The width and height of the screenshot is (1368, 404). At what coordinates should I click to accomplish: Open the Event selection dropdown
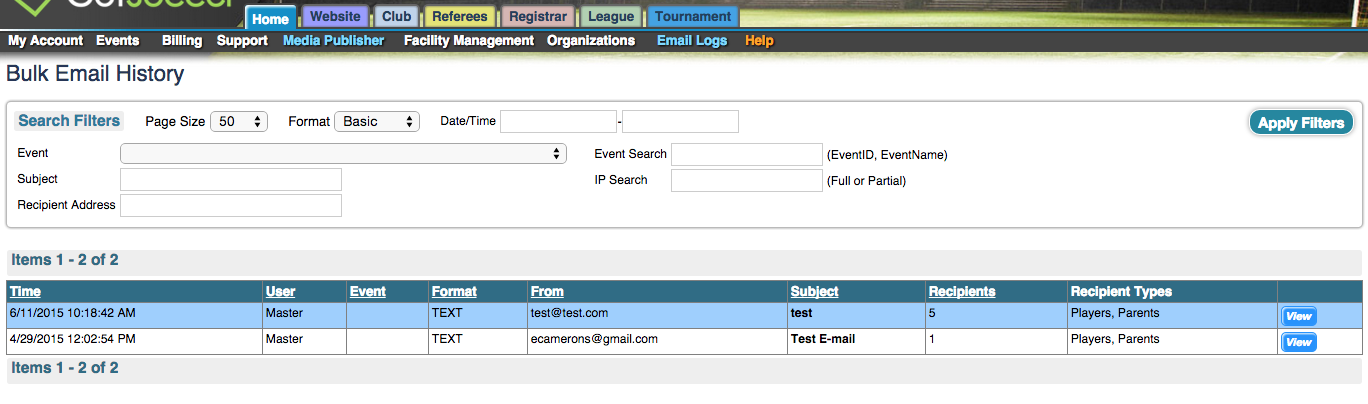click(x=343, y=154)
